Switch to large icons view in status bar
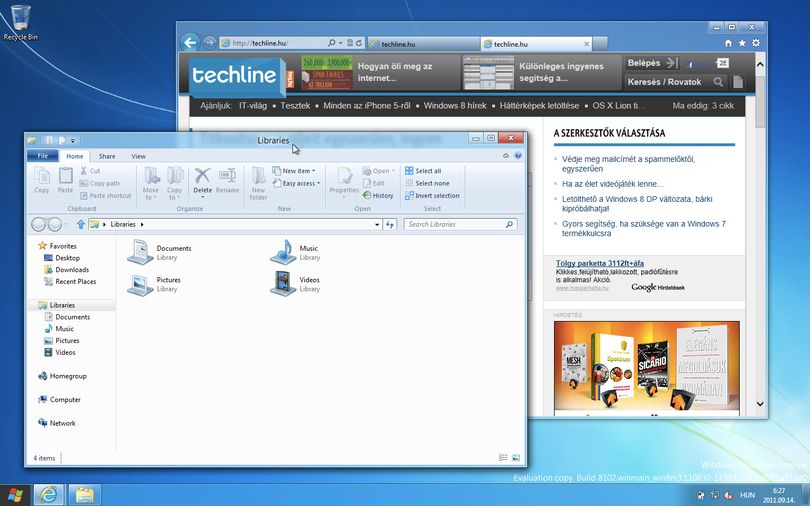The height and width of the screenshot is (506, 810). click(x=516, y=457)
